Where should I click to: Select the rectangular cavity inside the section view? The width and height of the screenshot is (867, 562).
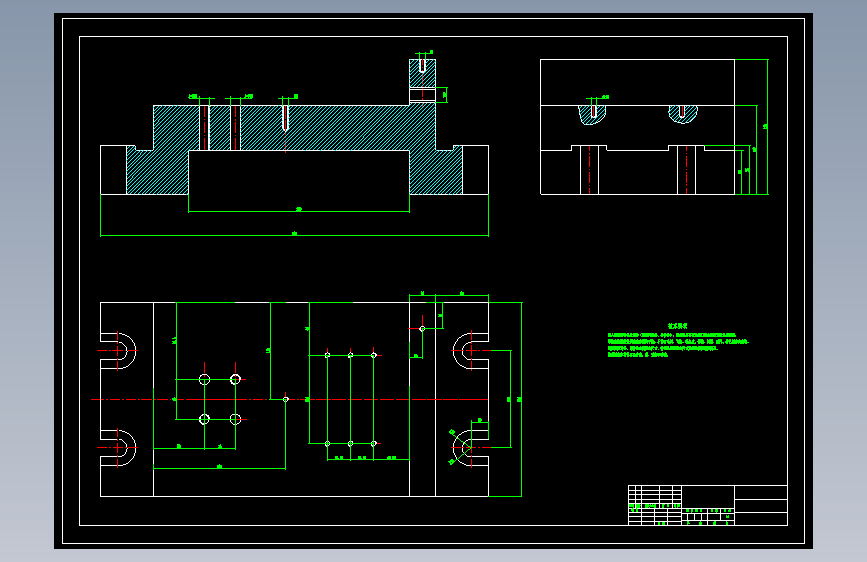click(x=299, y=172)
